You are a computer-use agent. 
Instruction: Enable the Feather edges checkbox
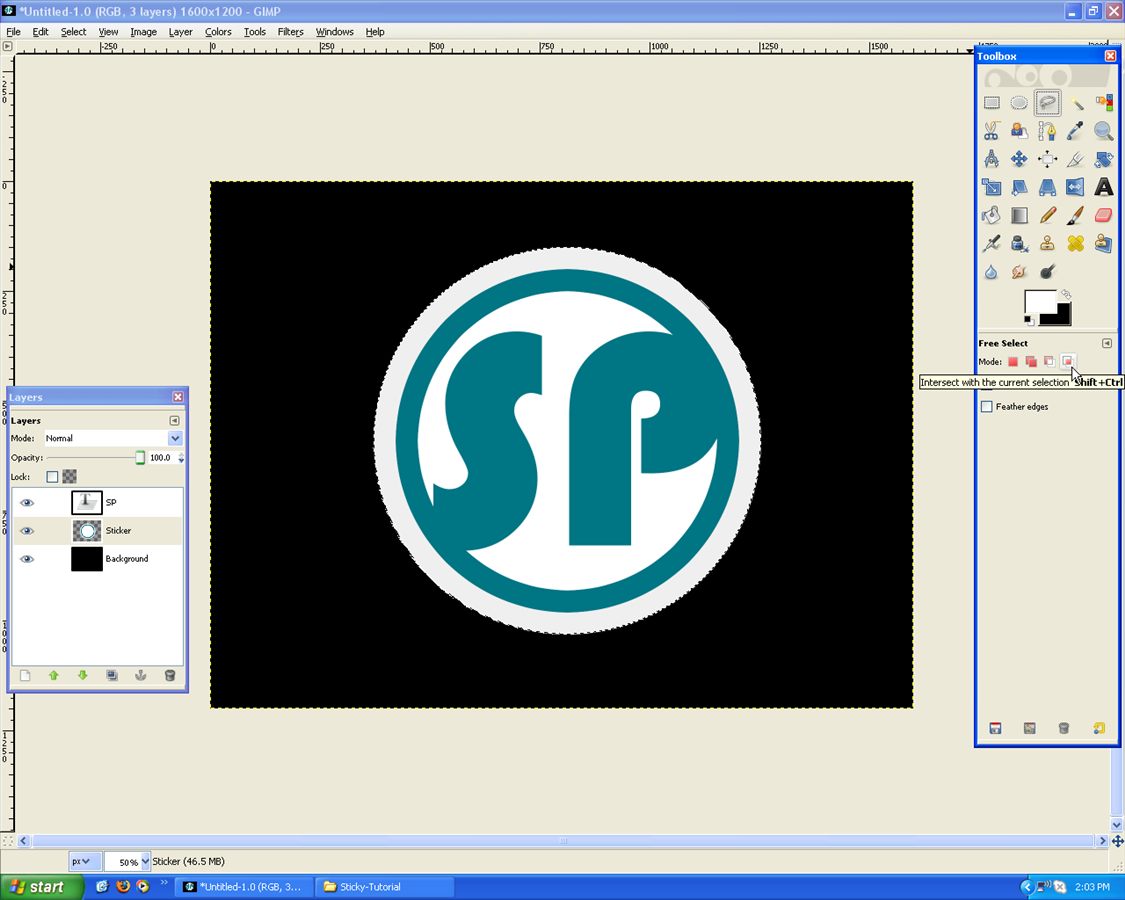987,407
